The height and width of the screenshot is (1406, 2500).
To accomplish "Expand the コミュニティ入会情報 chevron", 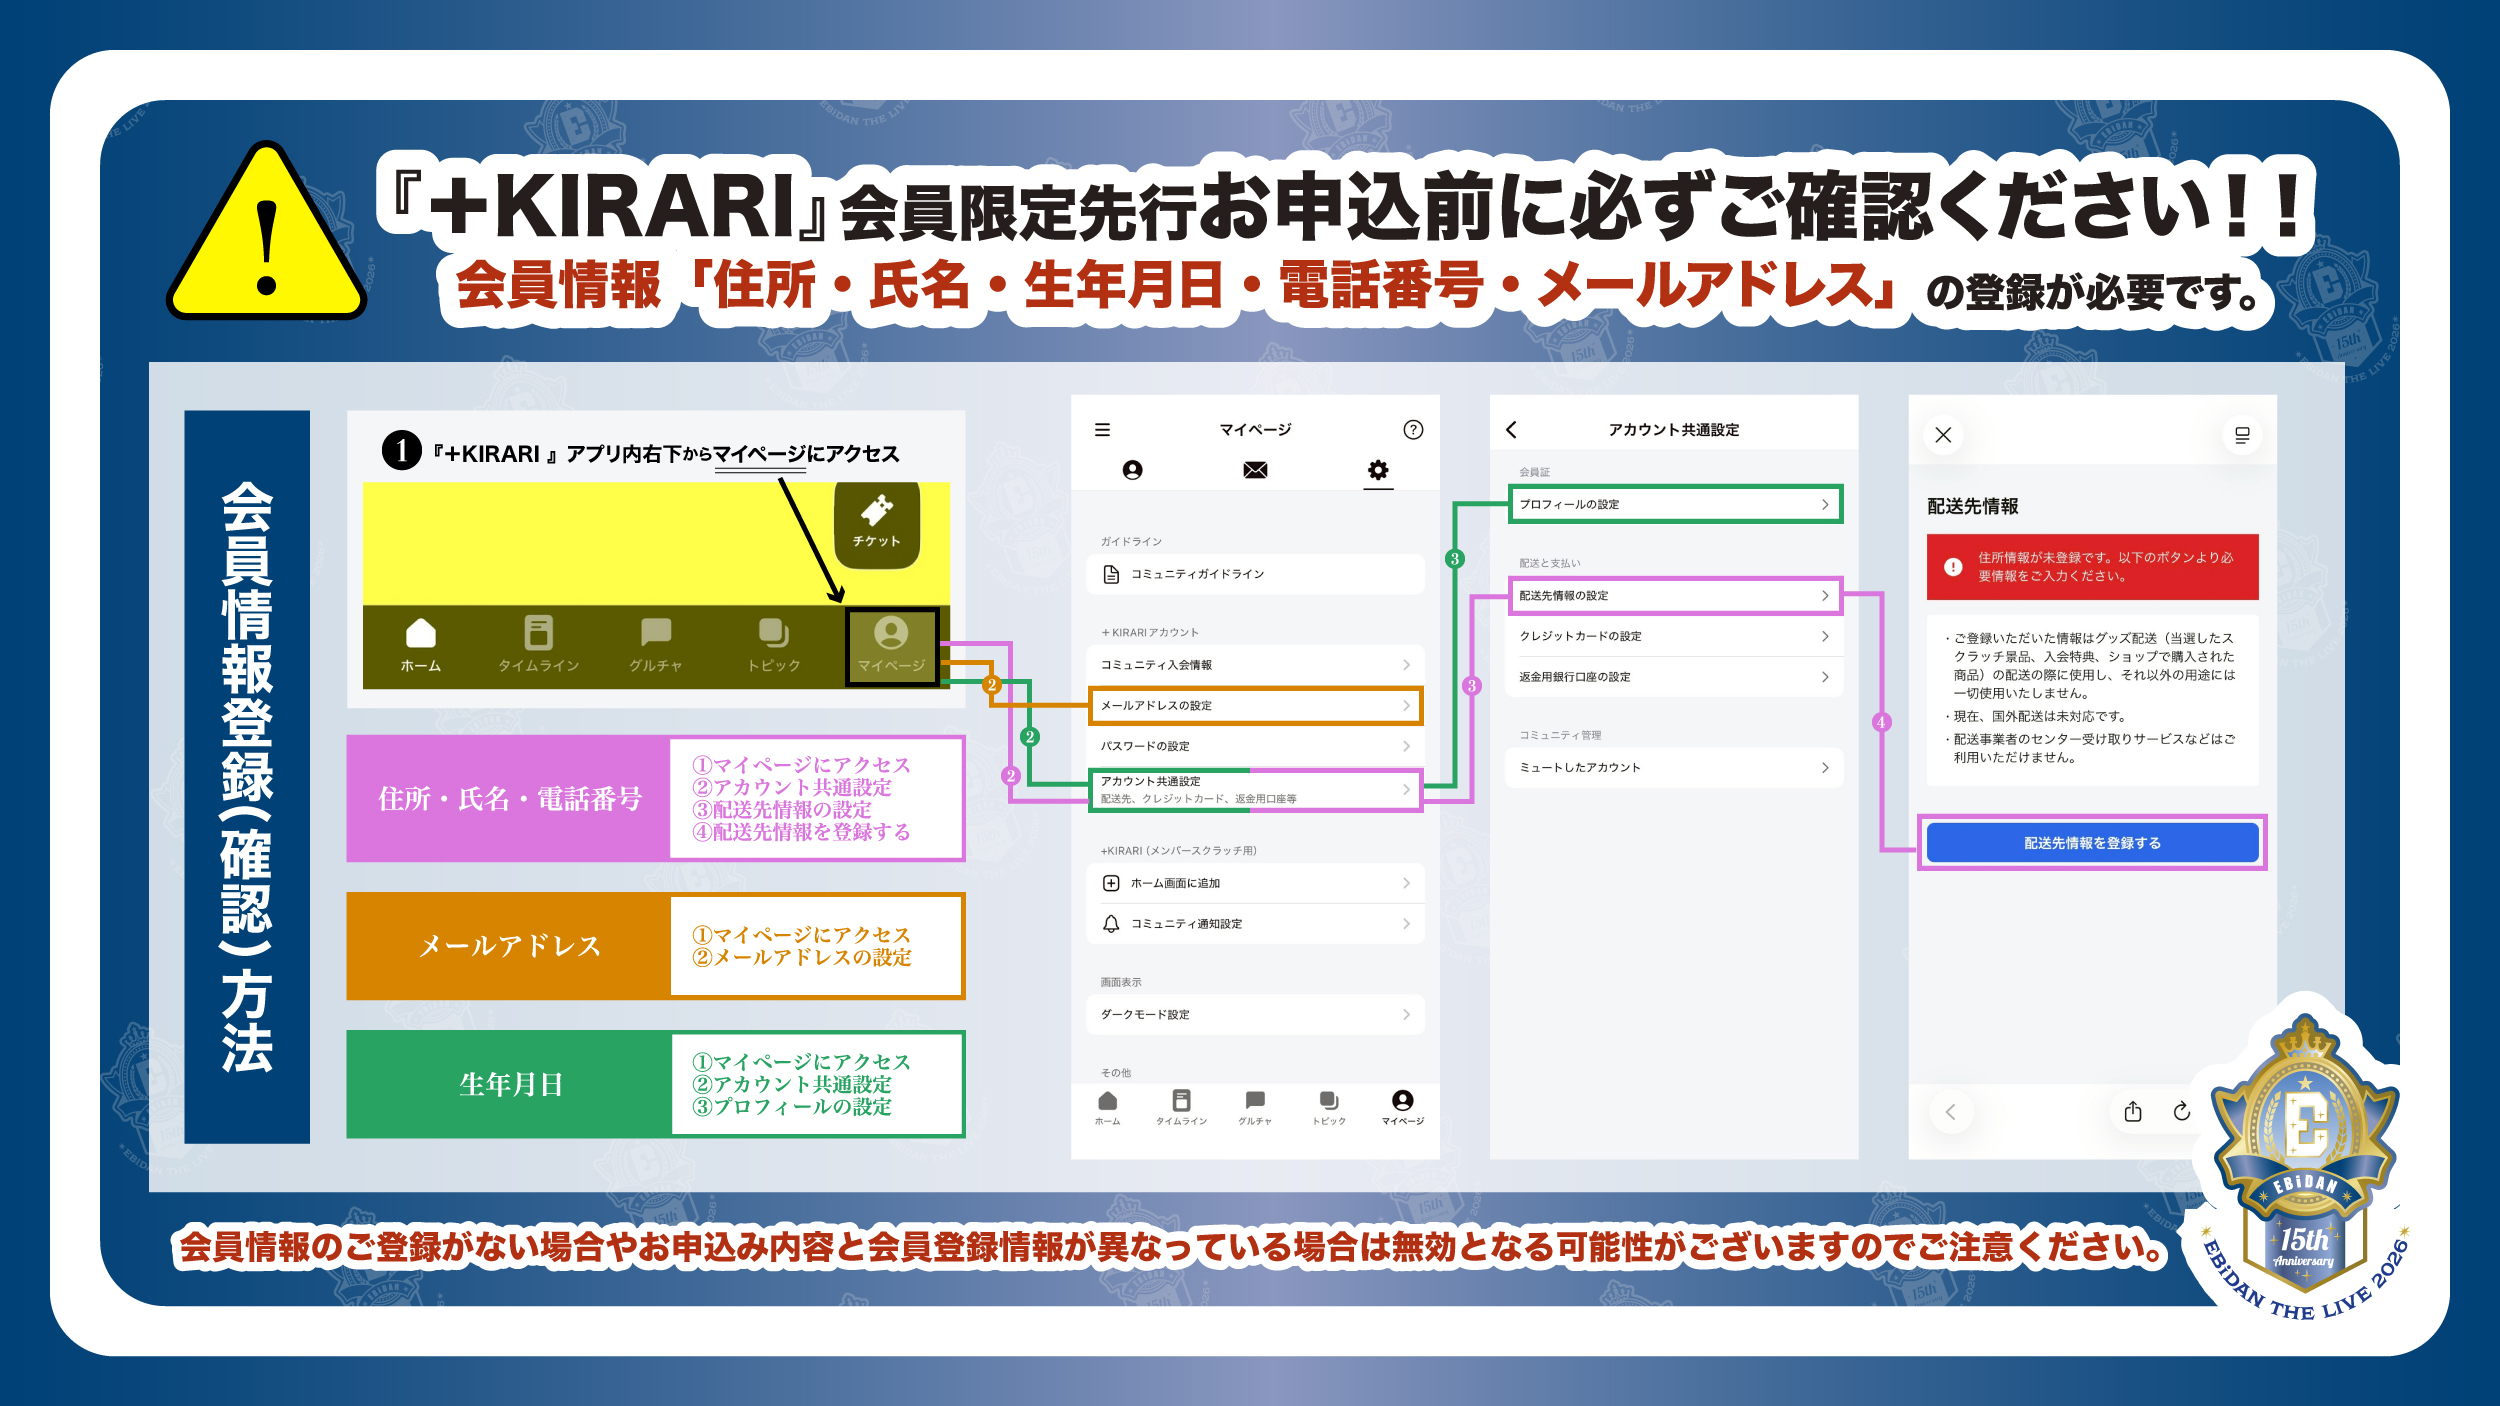I will (x=1406, y=665).
